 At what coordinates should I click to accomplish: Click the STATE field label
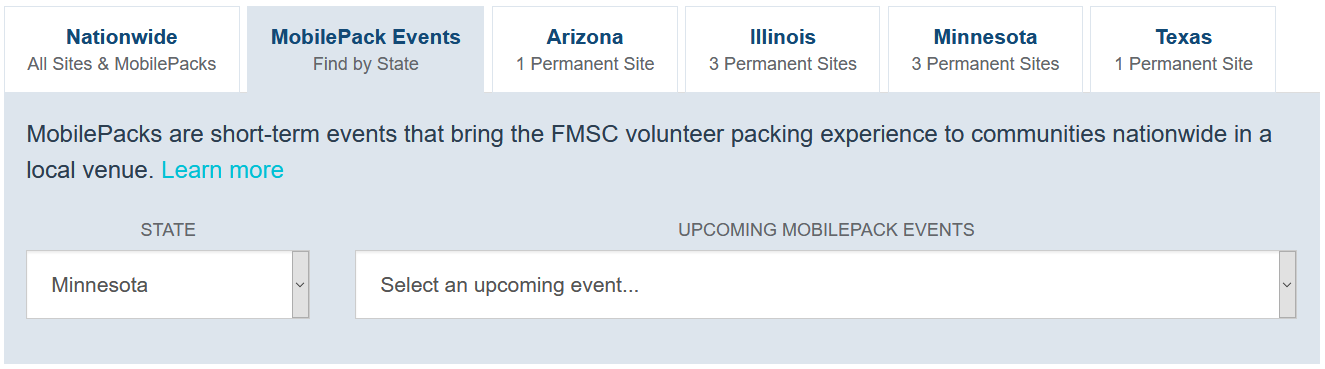tap(168, 230)
